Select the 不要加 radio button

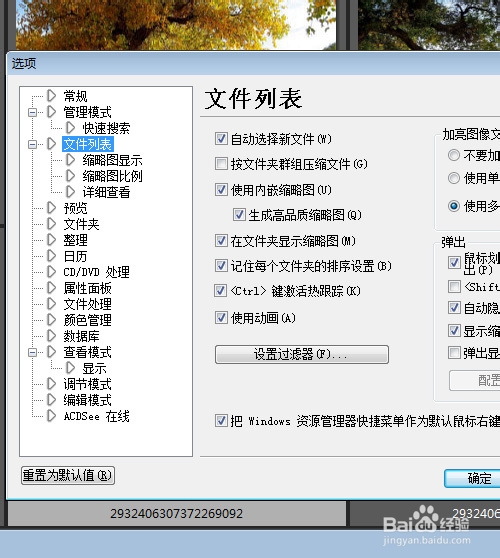(x=454, y=155)
